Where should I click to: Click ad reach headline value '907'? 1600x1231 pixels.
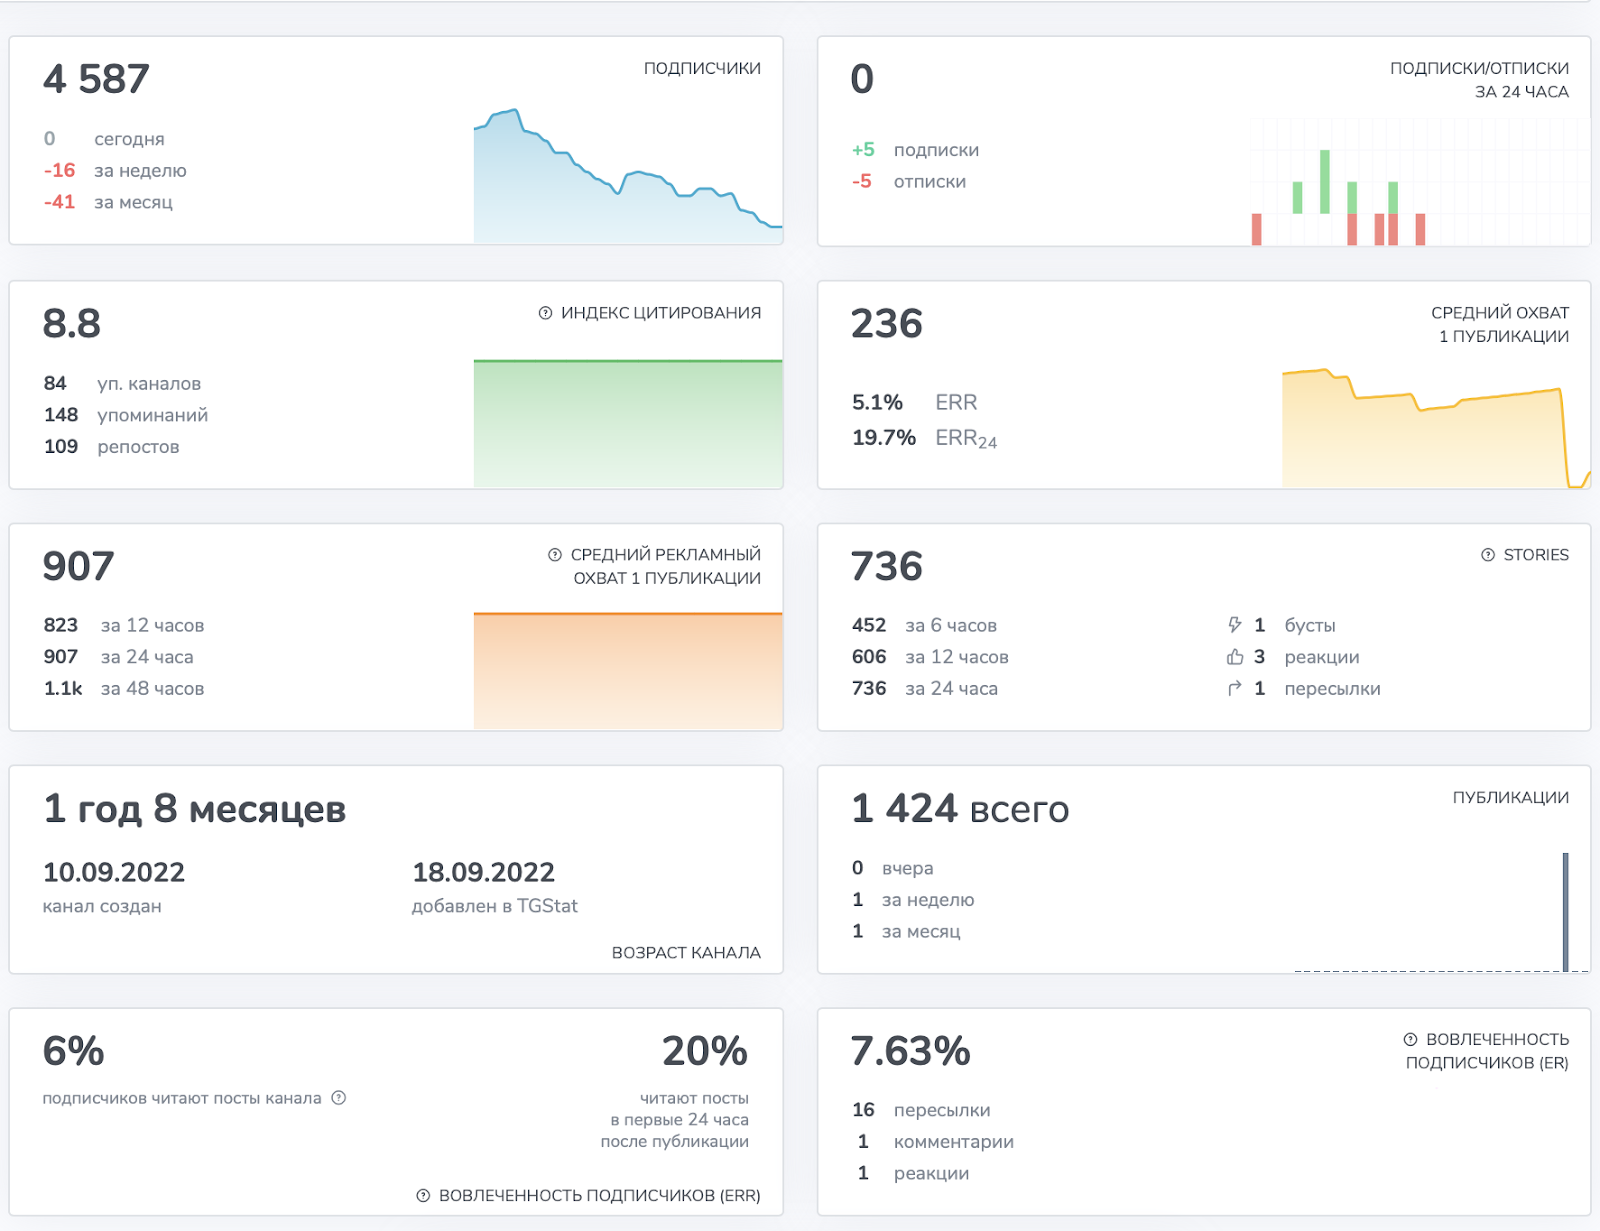[78, 566]
